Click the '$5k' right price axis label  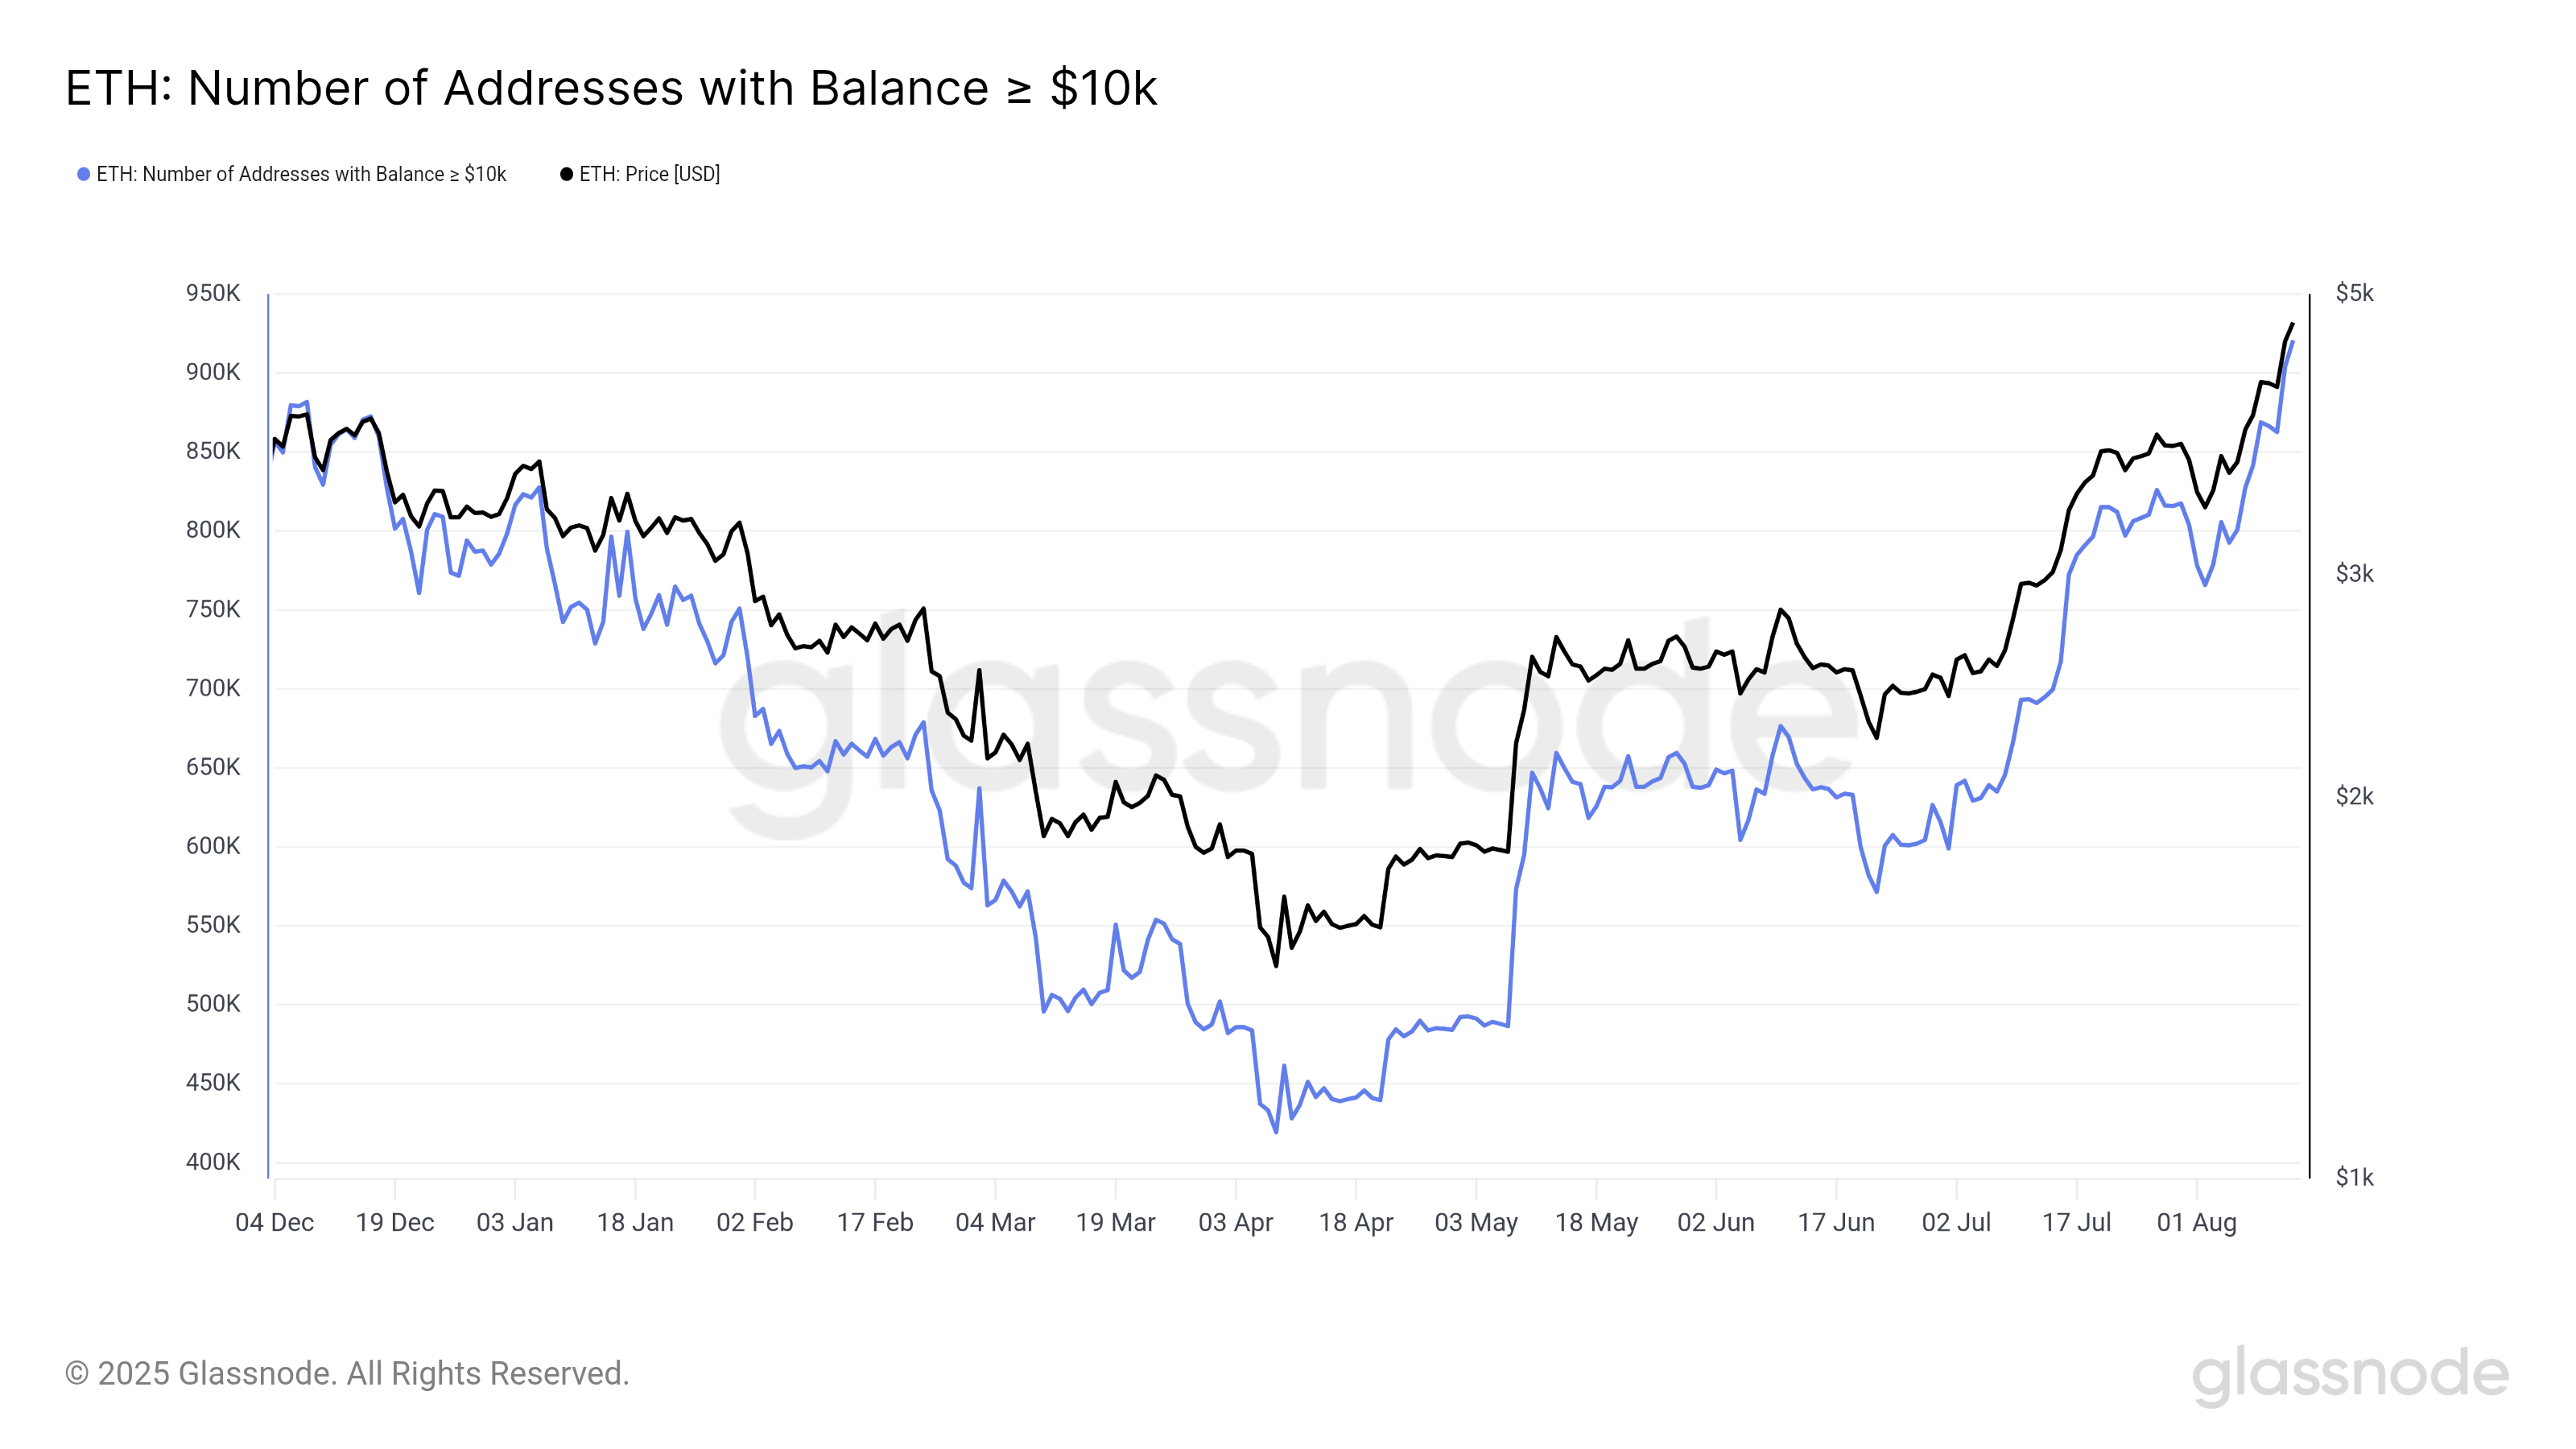pos(2354,293)
